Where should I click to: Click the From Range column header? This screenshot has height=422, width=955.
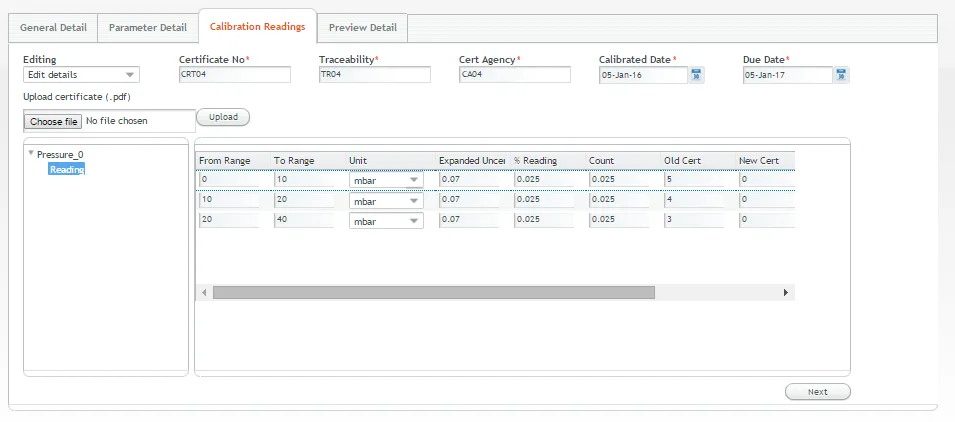click(232, 161)
